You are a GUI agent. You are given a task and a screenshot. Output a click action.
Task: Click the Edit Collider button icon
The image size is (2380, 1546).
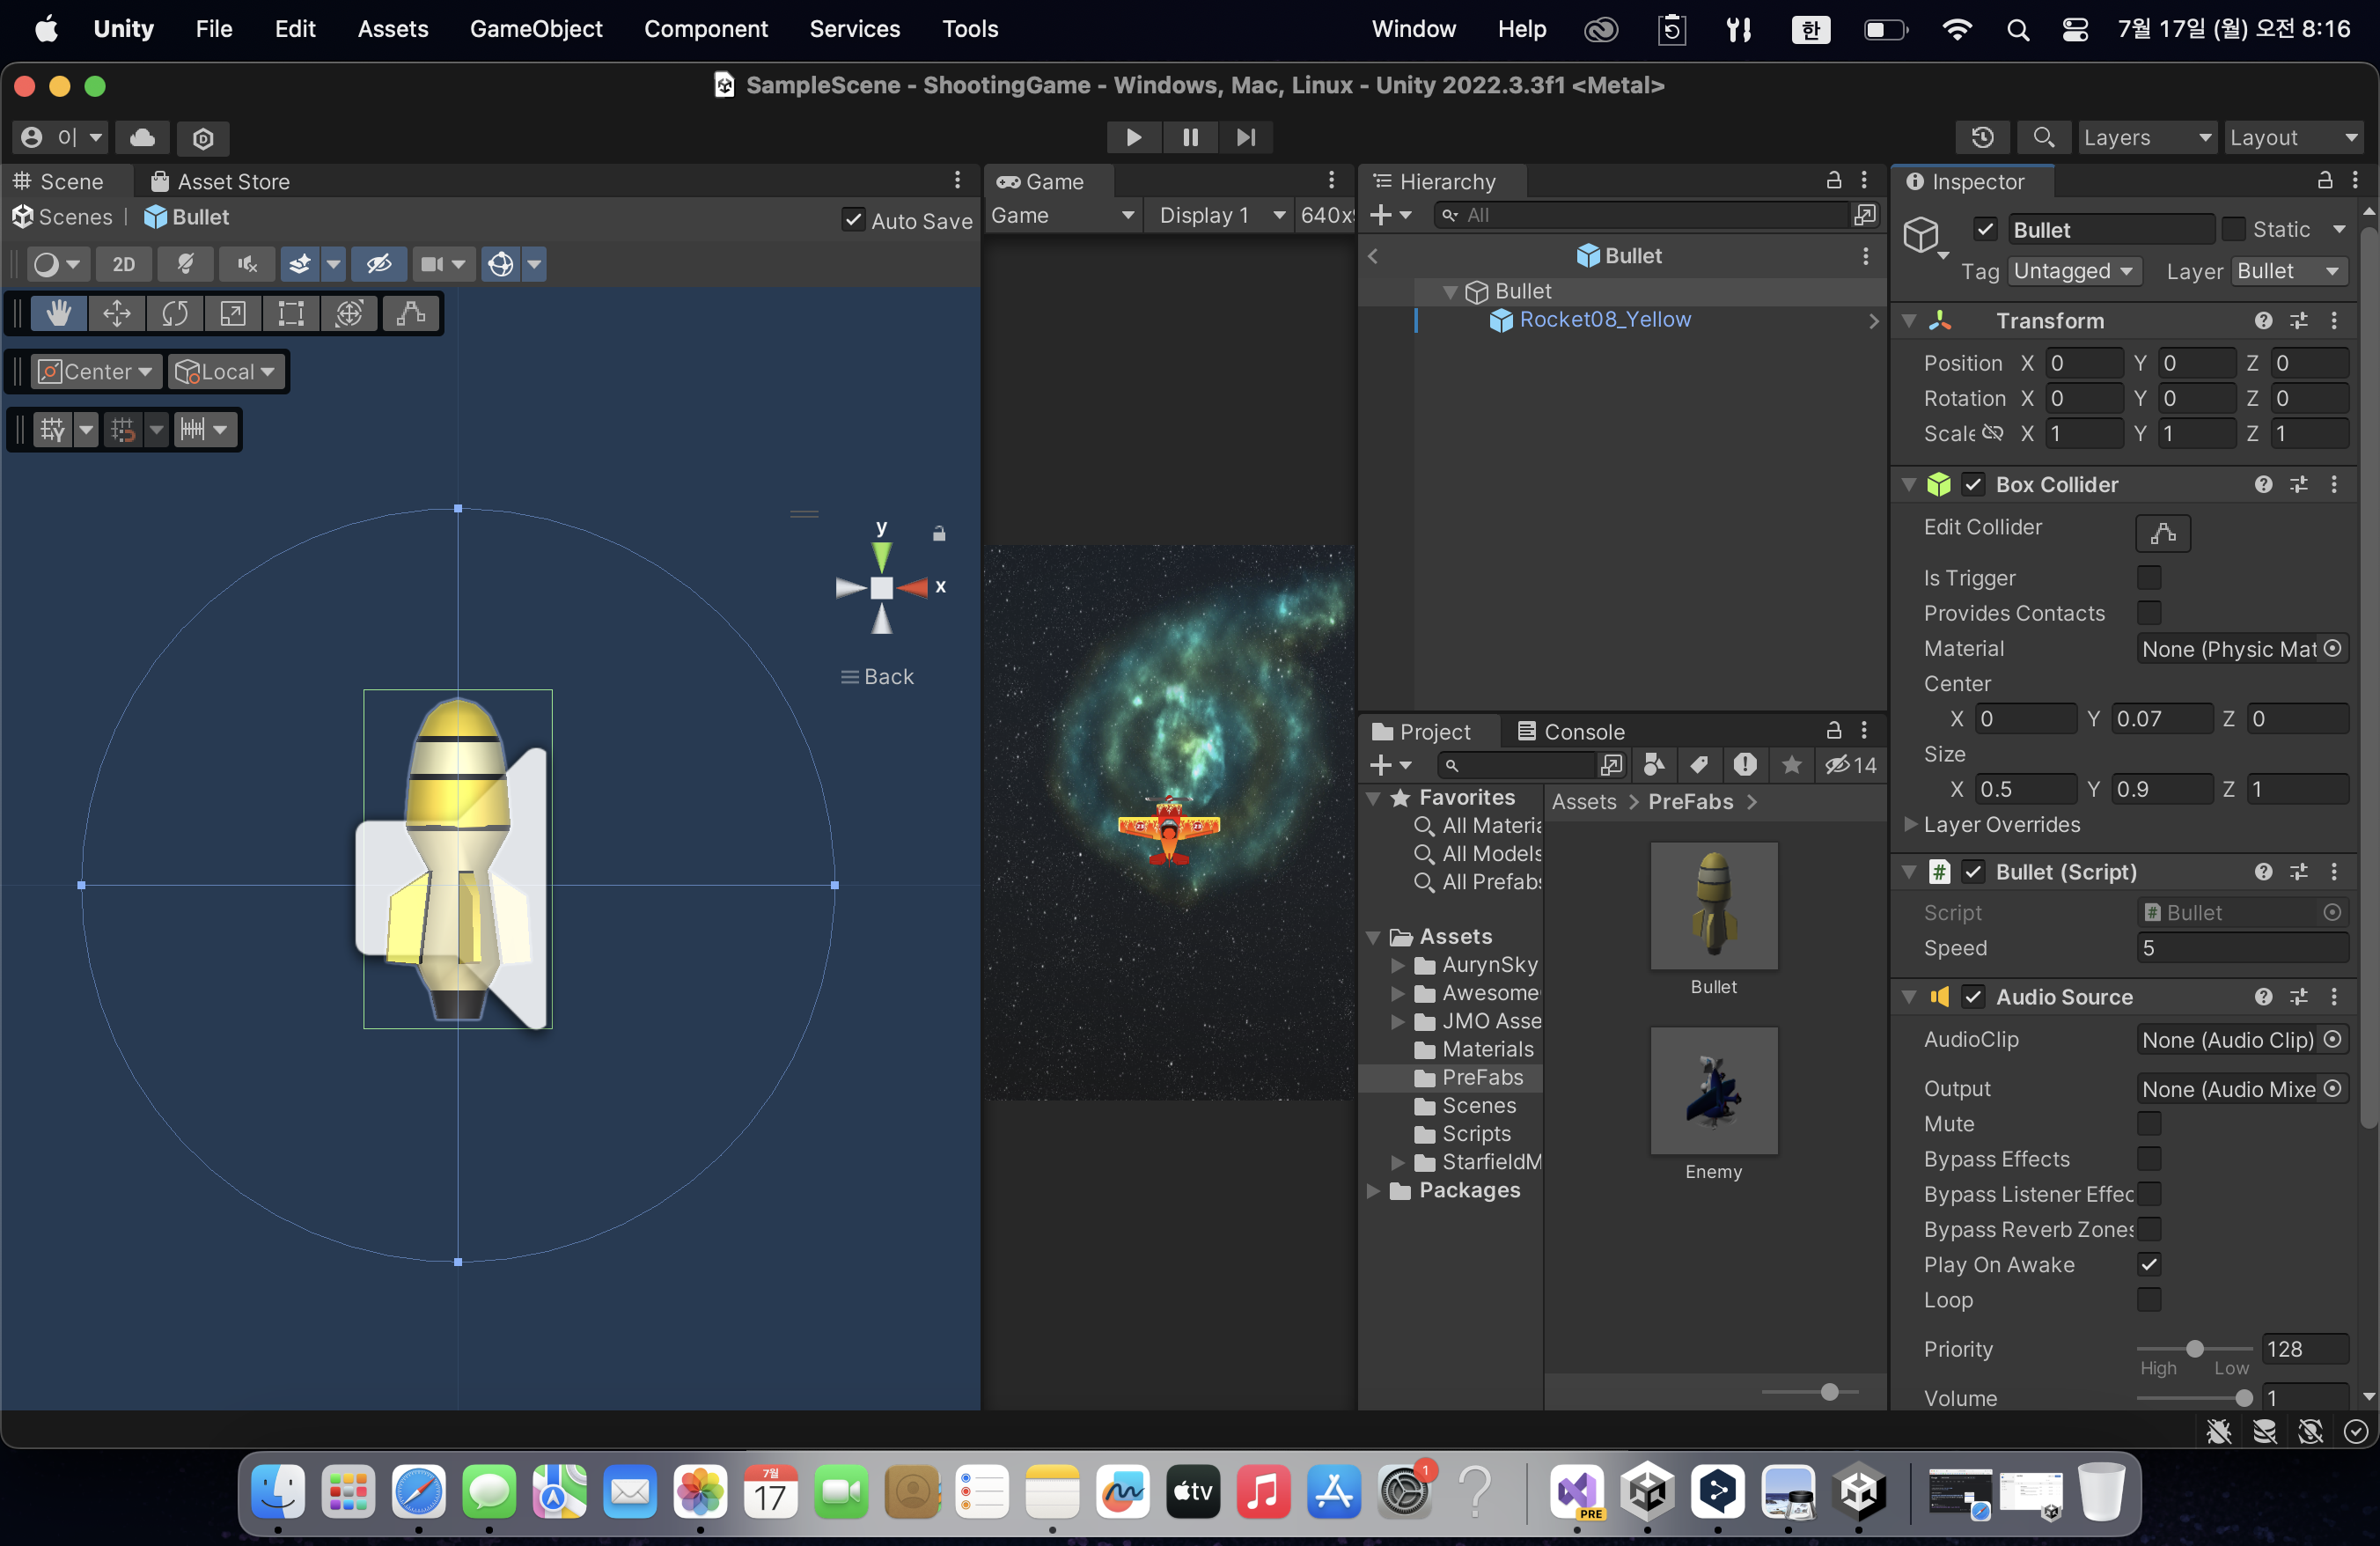pos(2162,533)
